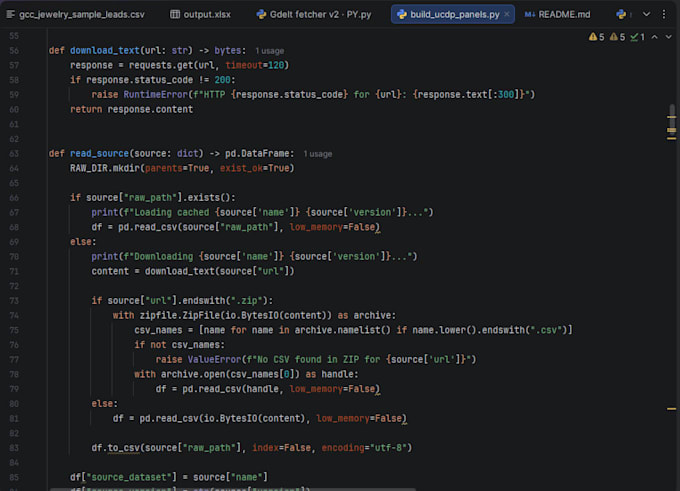Click the vertical scrollbar thumb in editor

click(672, 119)
